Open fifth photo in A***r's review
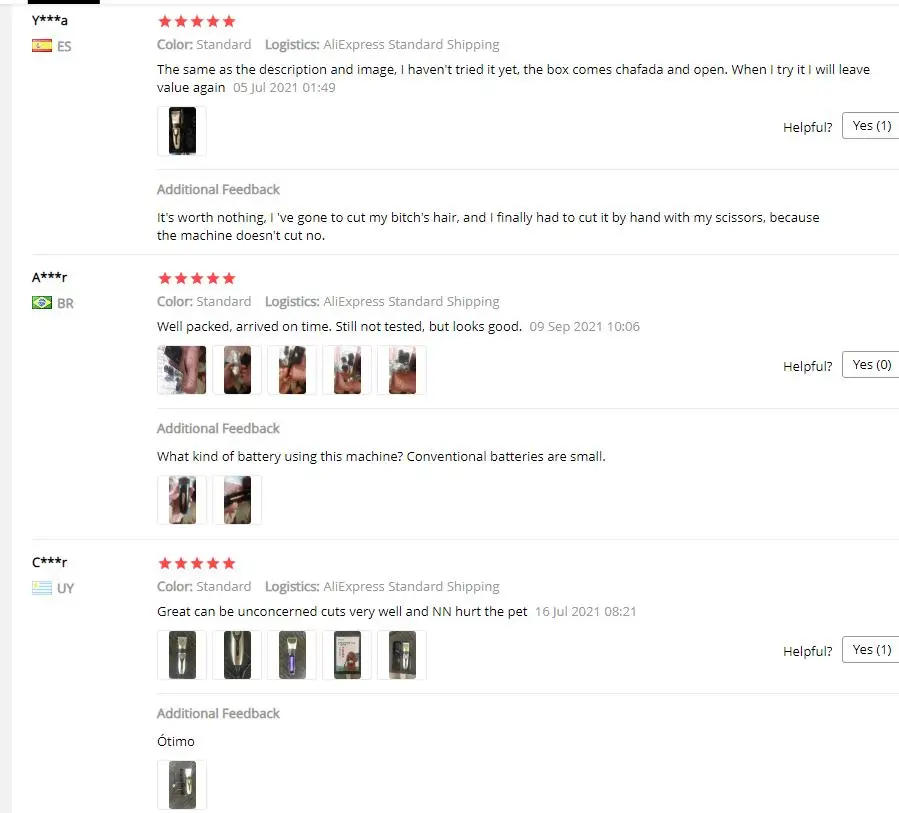The image size is (899, 813). (402, 370)
